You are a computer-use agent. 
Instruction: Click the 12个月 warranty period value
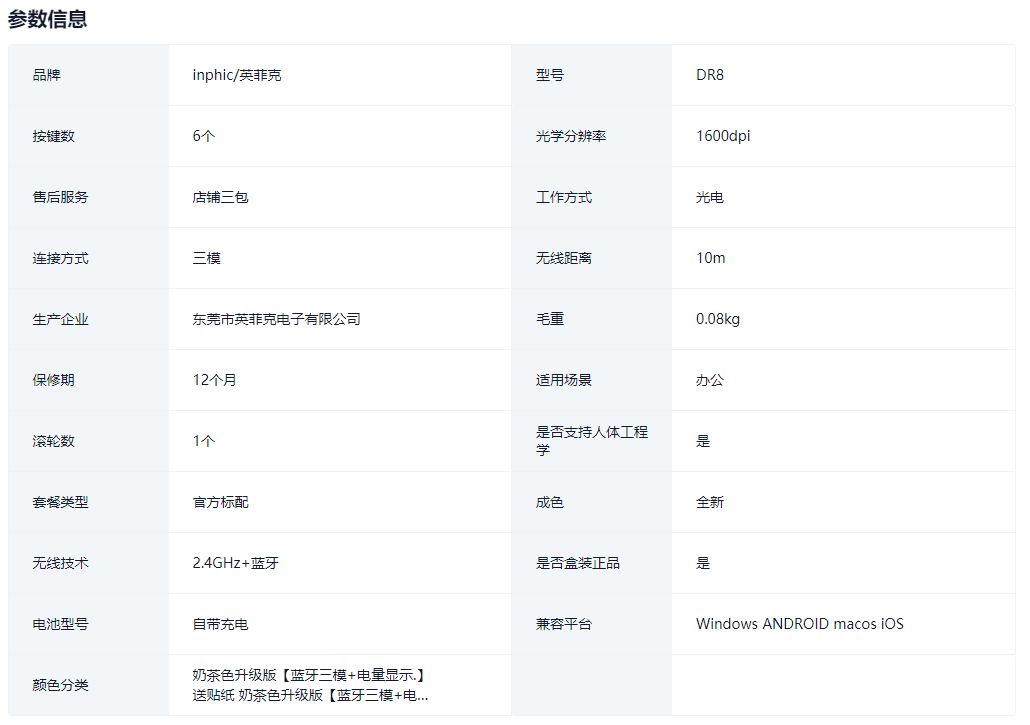214,380
